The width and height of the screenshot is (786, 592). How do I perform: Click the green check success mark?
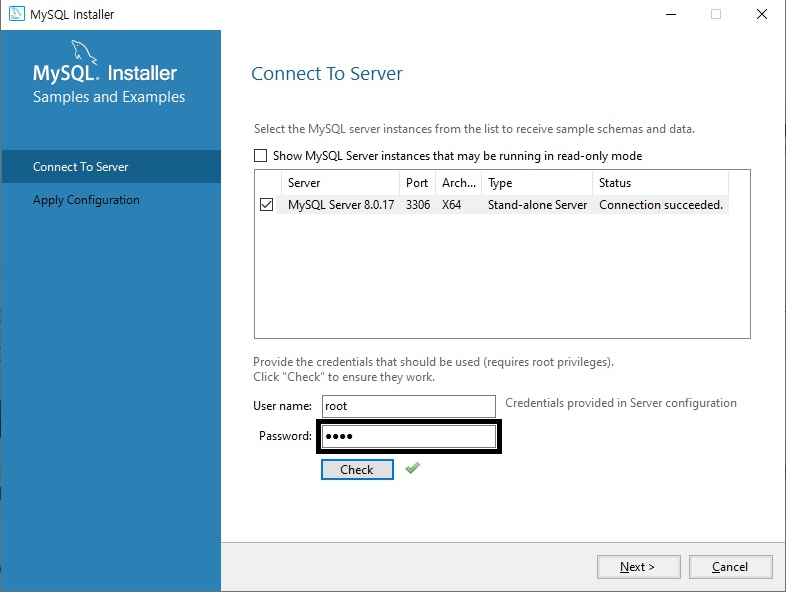413,468
